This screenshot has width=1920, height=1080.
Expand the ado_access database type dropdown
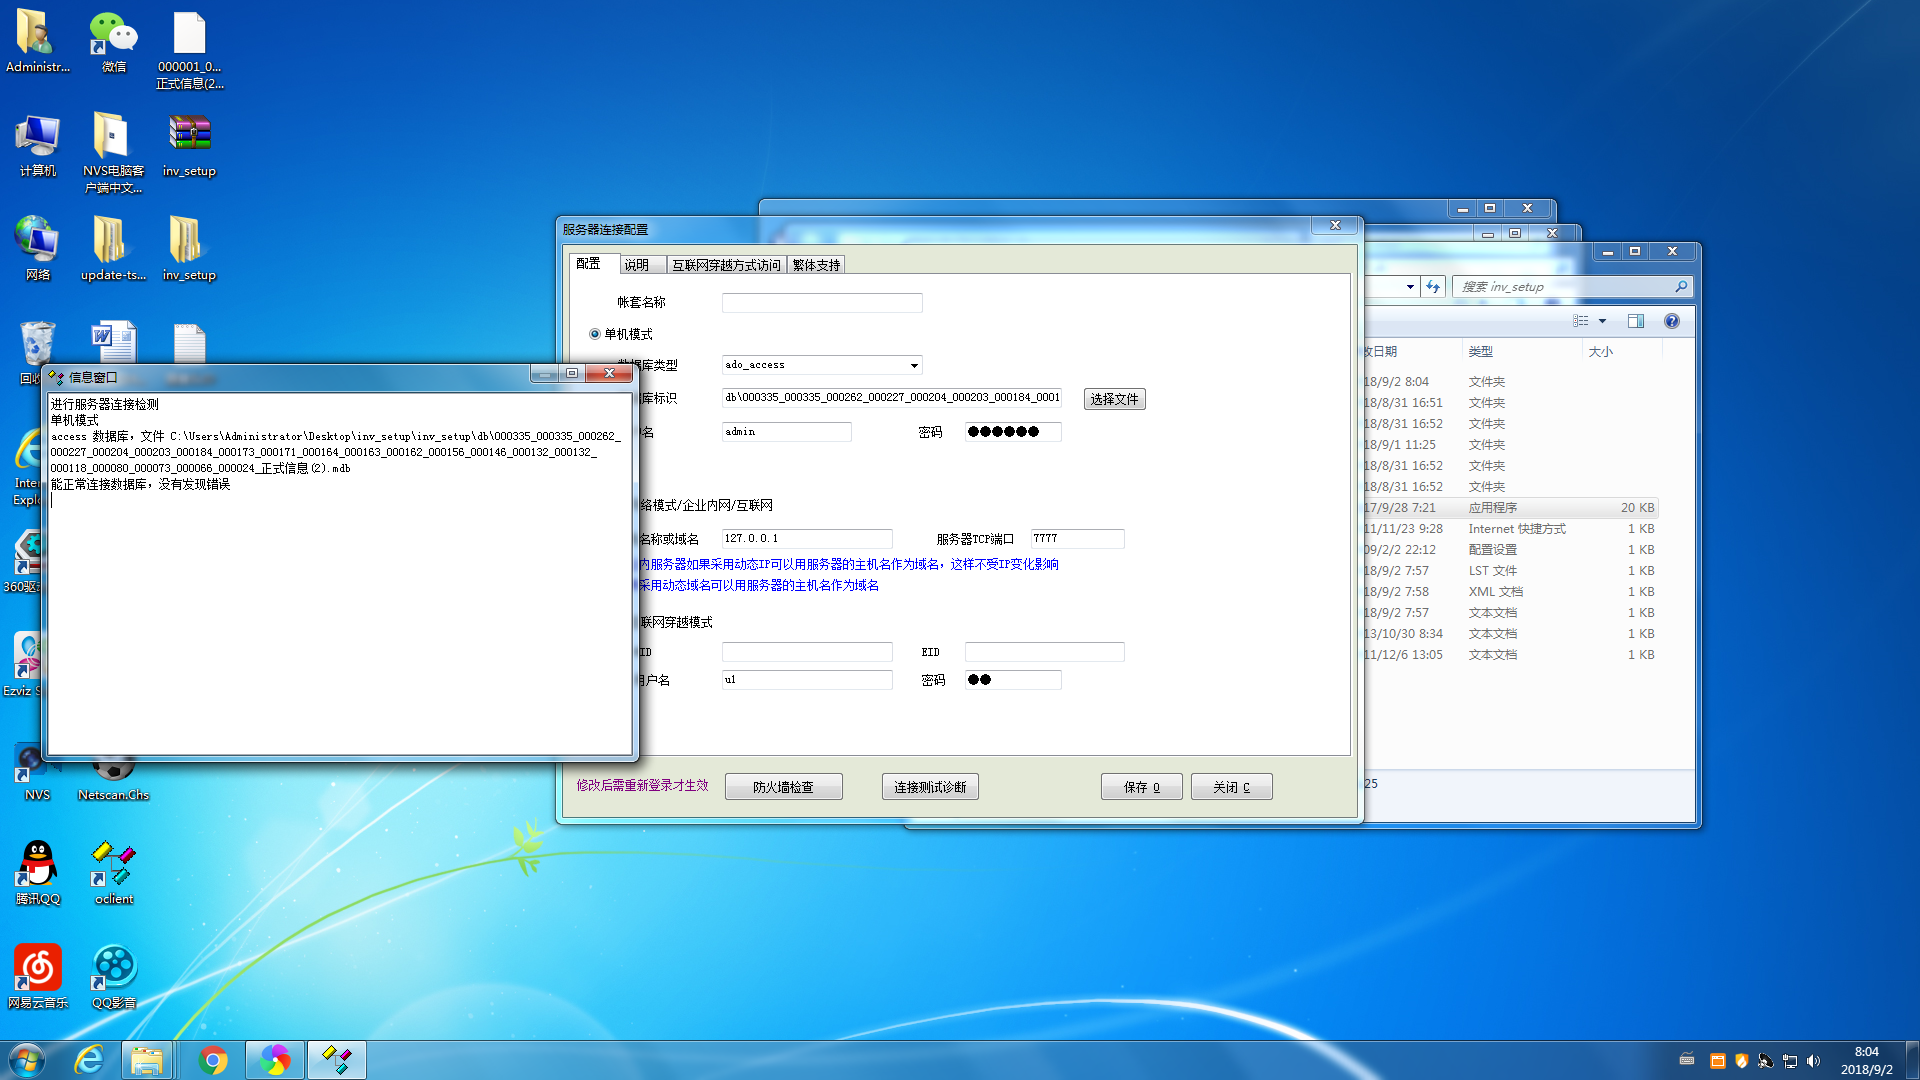[x=913, y=365]
